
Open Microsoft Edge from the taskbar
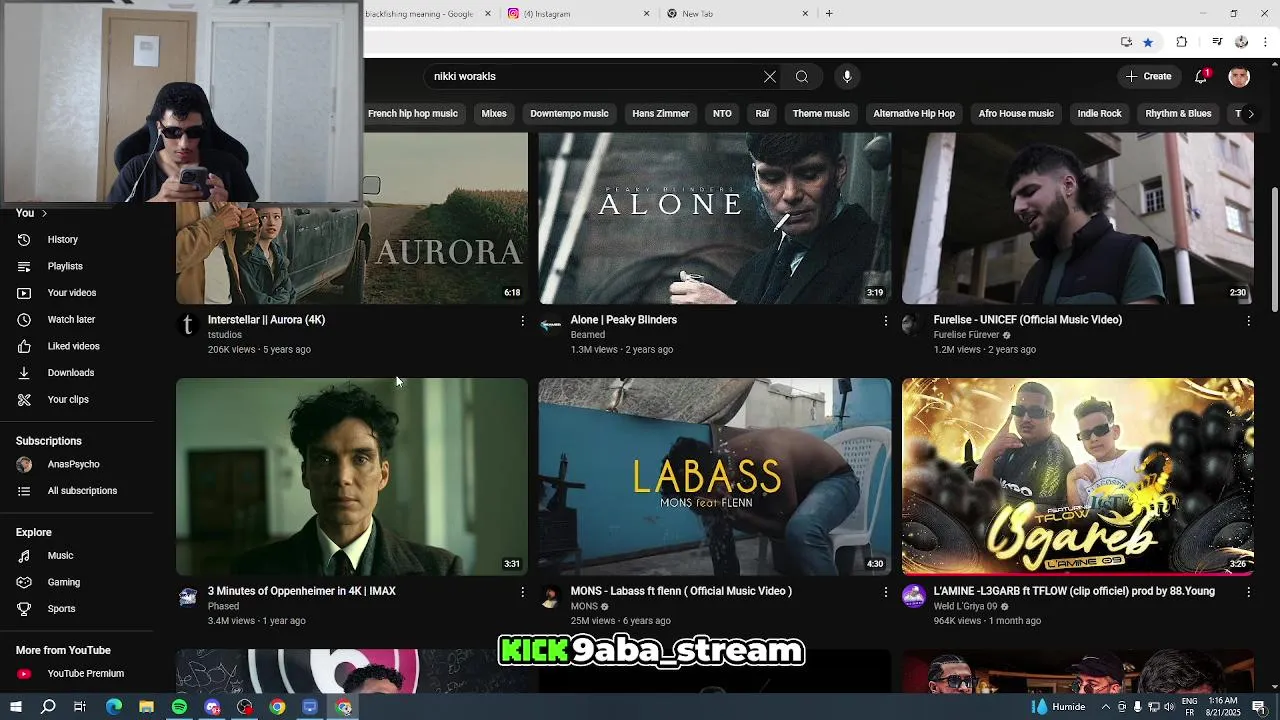click(x=114, y=707)
